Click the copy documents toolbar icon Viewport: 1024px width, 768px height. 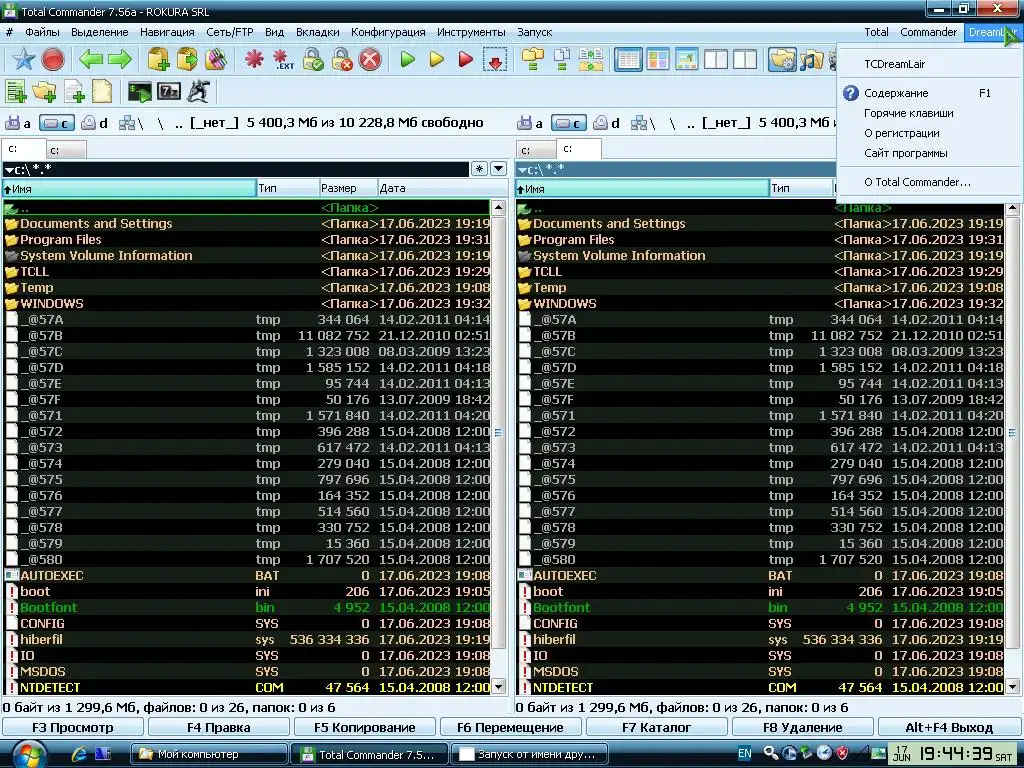click(x=562, y=59)
